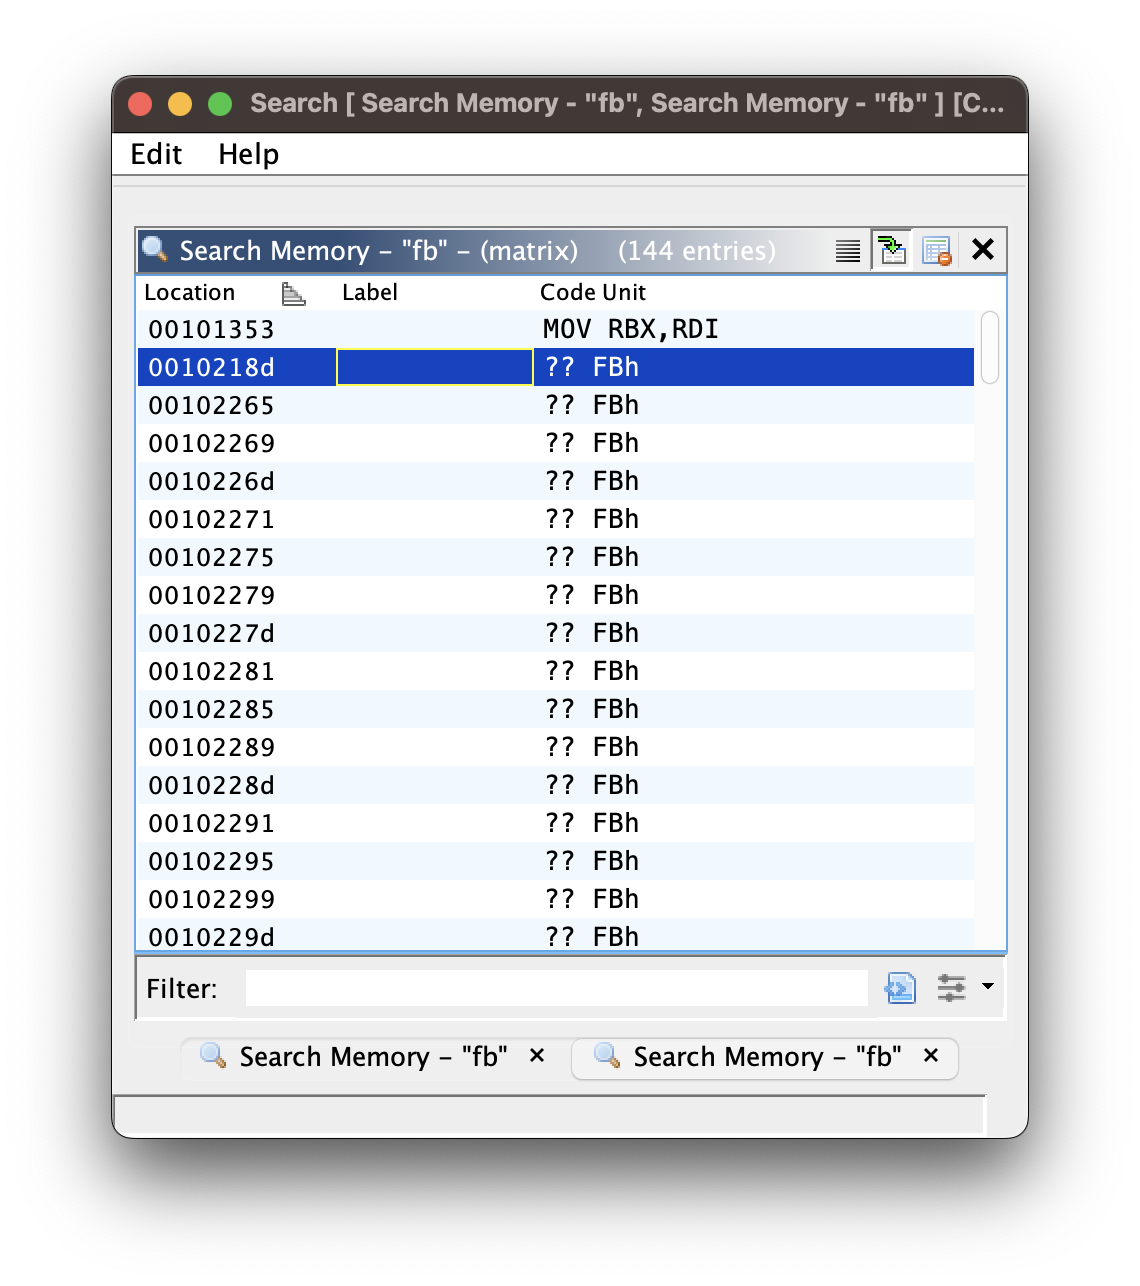Screen dimensions: 1140x1286
Task: Select row with location 00102295
Action: tap(555, 862)
